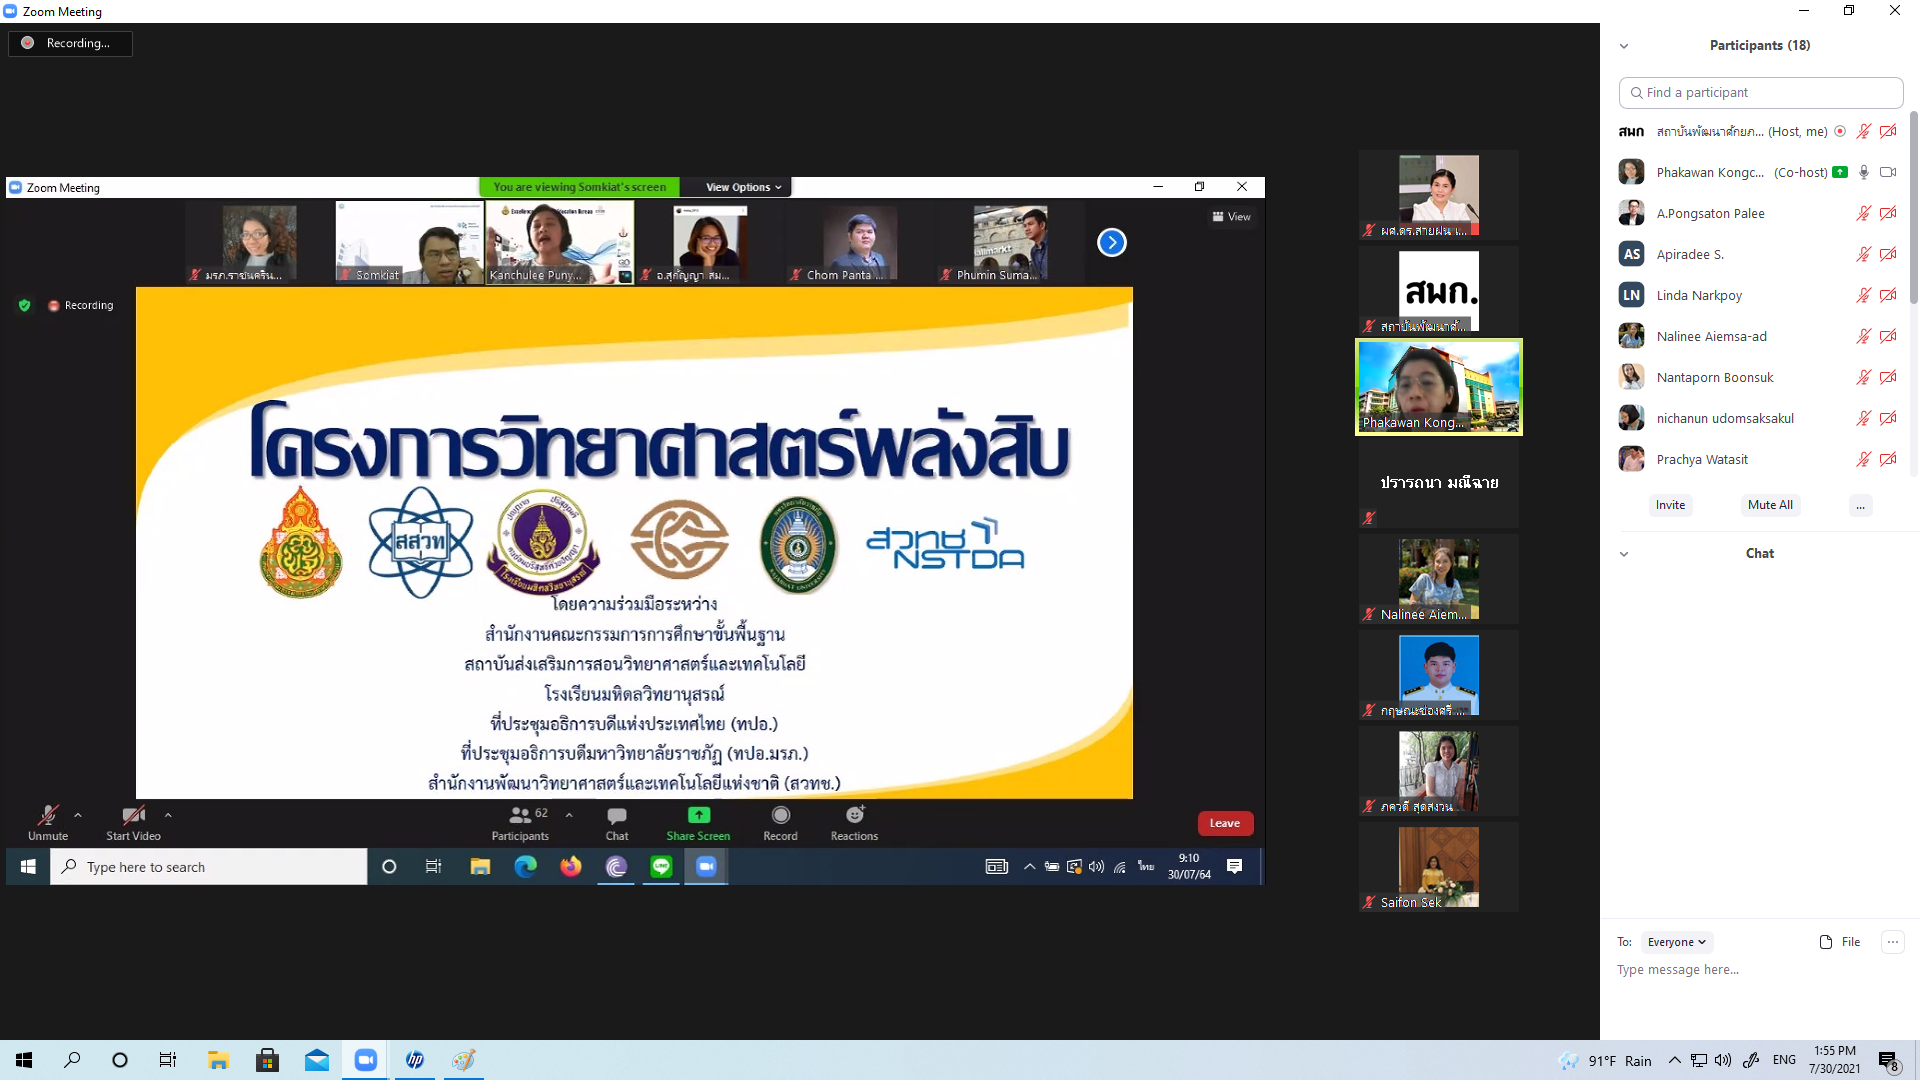Click the 91°F Rain weather widget
Screen dimensions: 1920x1080
1607,1061
